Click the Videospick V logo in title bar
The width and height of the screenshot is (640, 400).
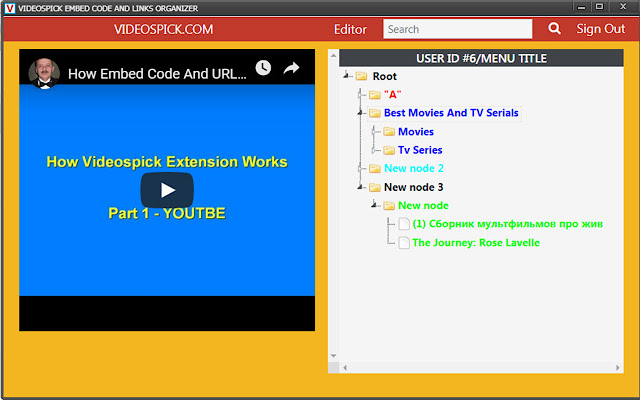tap(10, 8)
